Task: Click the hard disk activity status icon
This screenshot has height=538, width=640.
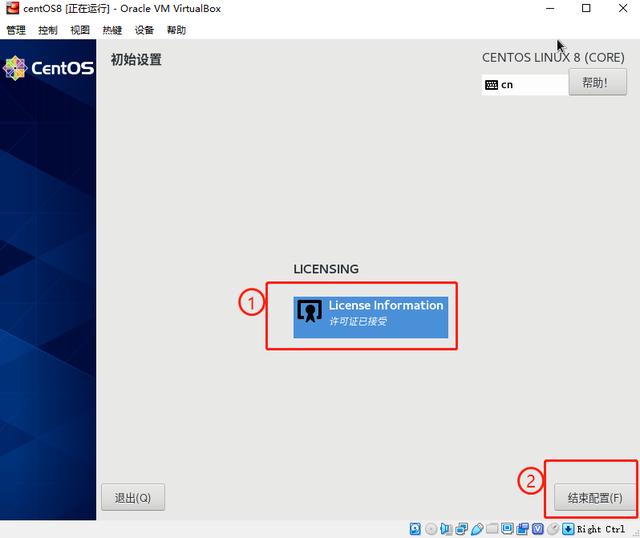Action: click(x=415, y=529)
